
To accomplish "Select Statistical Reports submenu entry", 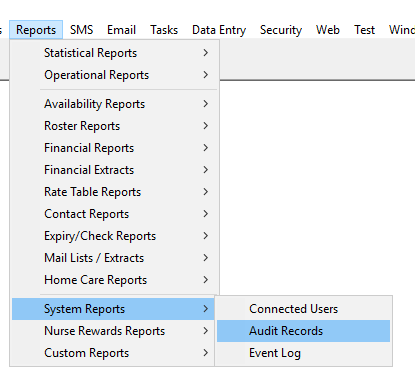I will click(x=115, y=53).
